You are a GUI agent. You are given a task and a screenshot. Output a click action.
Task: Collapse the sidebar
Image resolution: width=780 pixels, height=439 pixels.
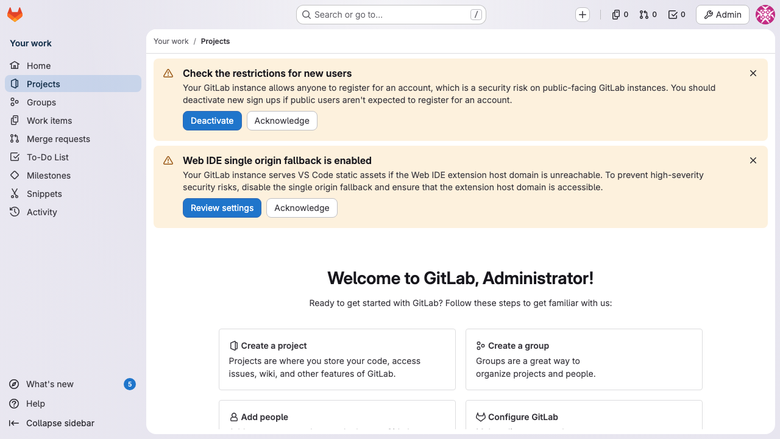pyautogui.click(x=73, y=423)
